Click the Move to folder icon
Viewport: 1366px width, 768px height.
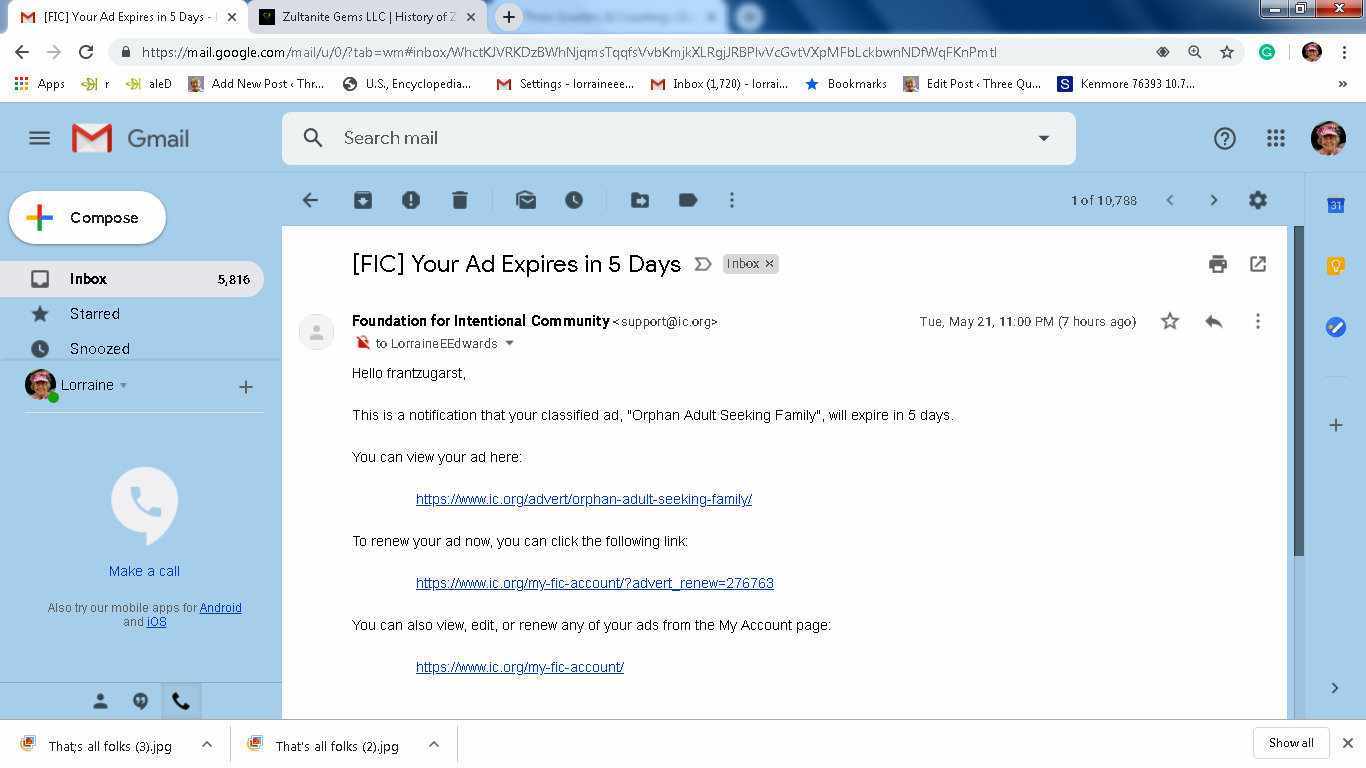pyautogui.click(x=640, y=200)
